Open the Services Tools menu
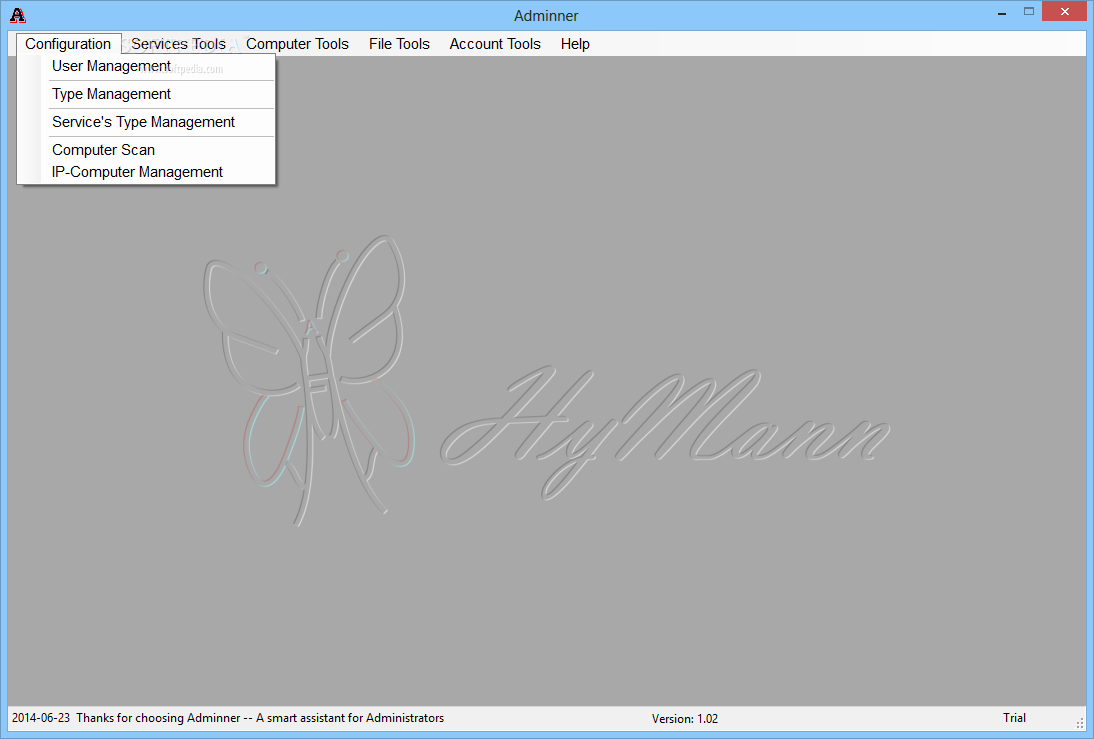The width and height of the screenshot is (1094, 739). [x=179, y=44]
